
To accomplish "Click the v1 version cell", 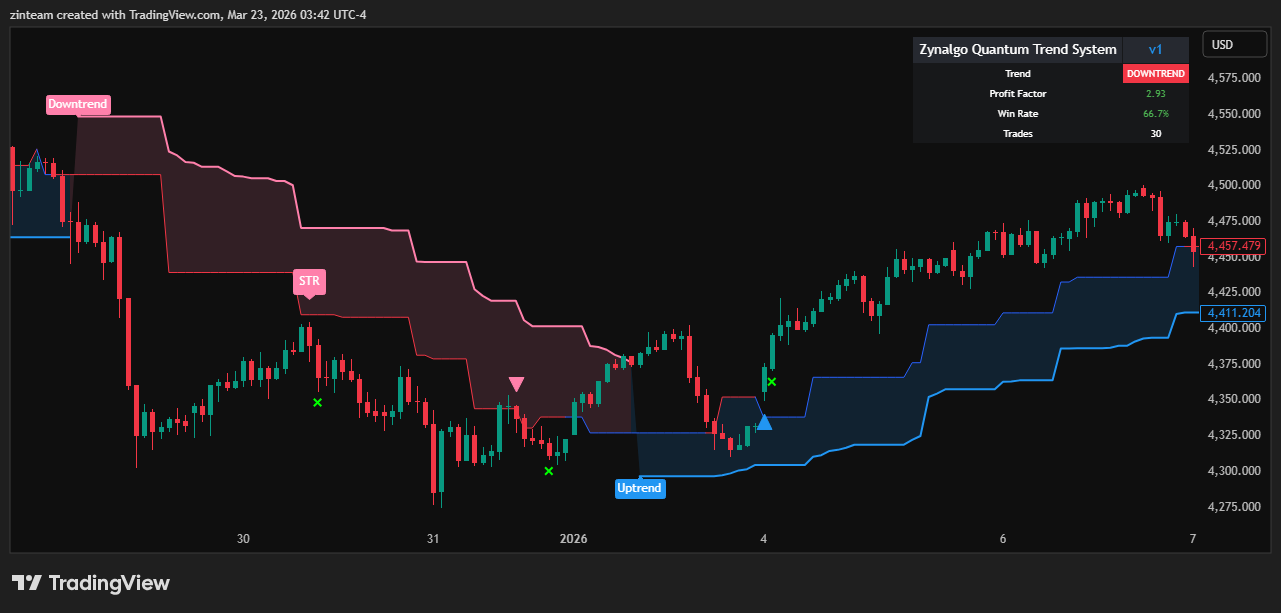I will [1156, 50].
